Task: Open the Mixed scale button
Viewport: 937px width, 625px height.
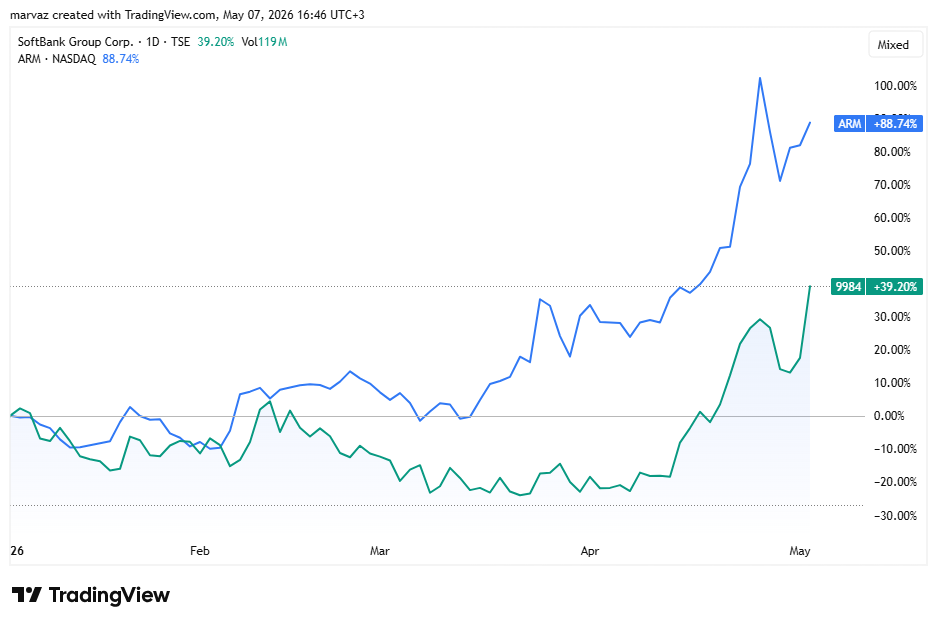Action: pyautogui.click(x=893, y=45)
